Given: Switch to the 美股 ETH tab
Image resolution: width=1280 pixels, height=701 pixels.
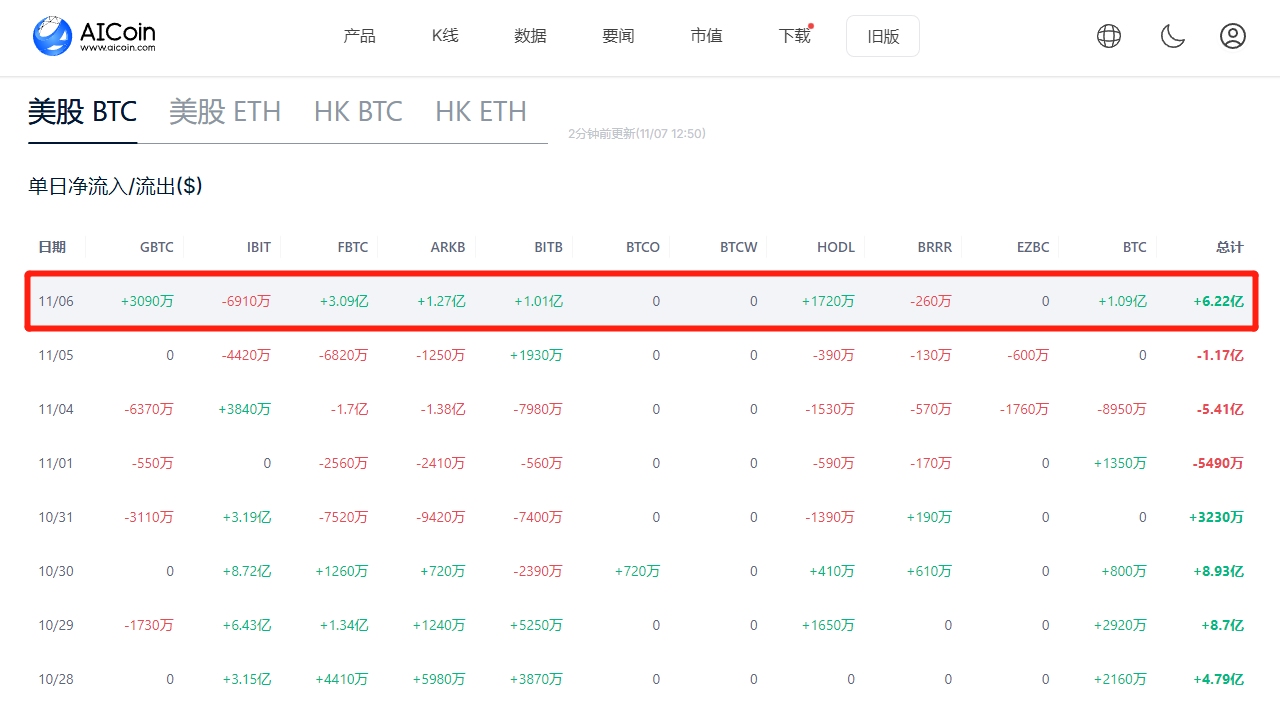Looking at the screenshot, I should pos(225,111).
